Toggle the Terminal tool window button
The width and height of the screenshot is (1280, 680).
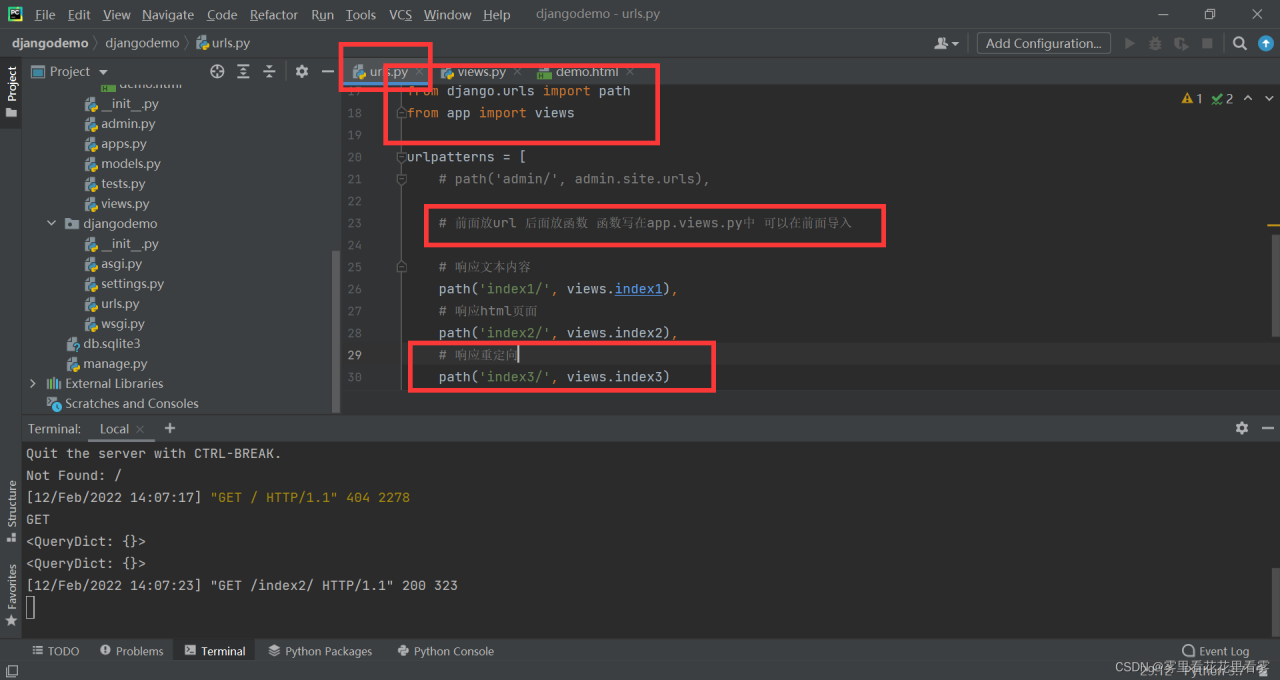pyautogui.click(x=215, y=651)
